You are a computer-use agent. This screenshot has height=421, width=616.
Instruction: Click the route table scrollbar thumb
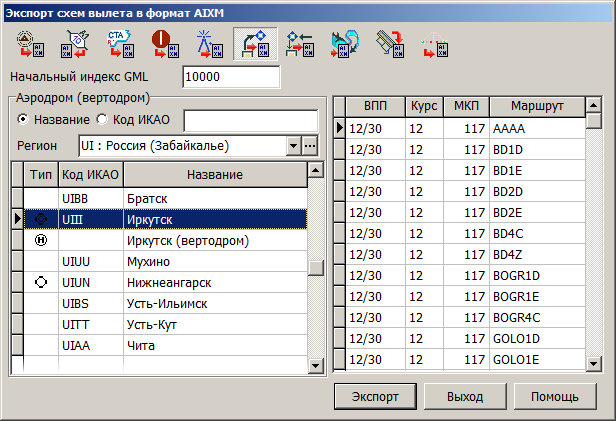point(594,121)
